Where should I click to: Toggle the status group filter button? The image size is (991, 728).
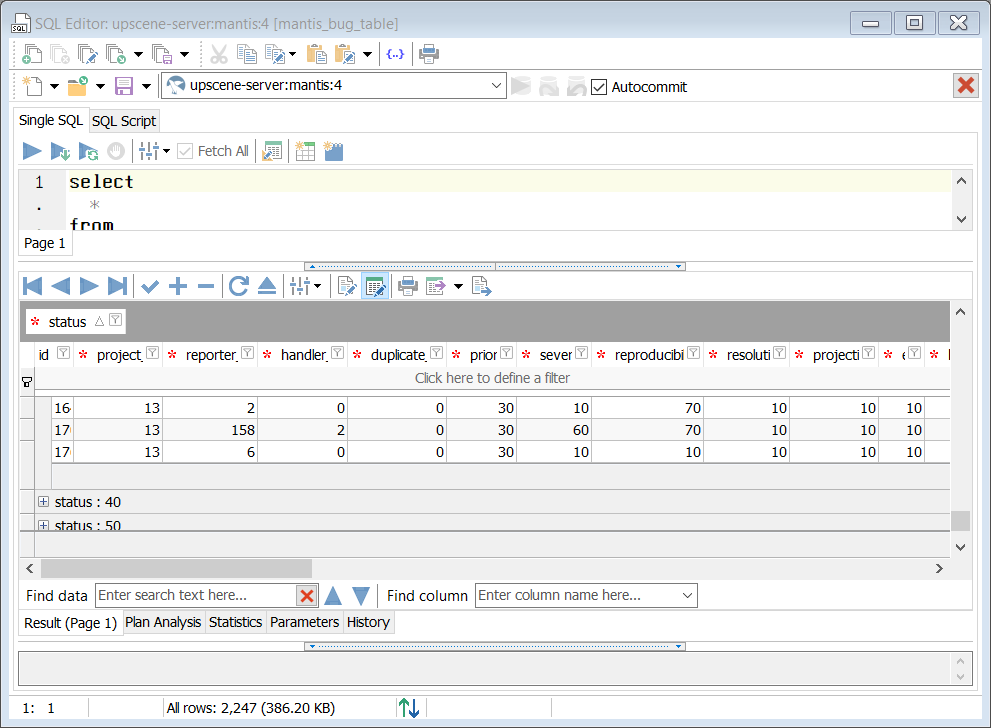point(116,321)
